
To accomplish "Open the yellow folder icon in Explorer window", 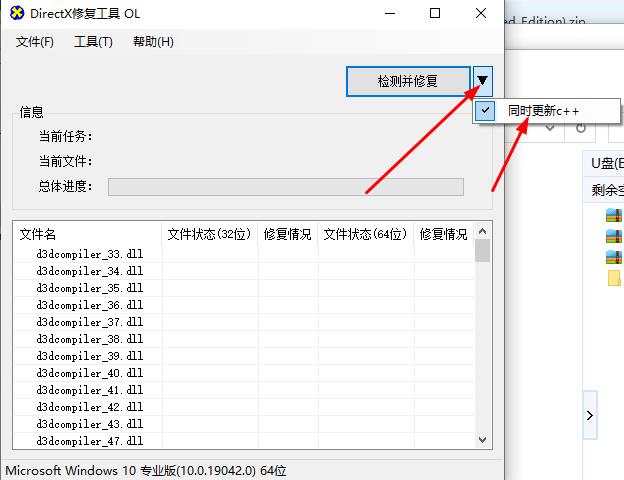I will click(x=614, y=278).
